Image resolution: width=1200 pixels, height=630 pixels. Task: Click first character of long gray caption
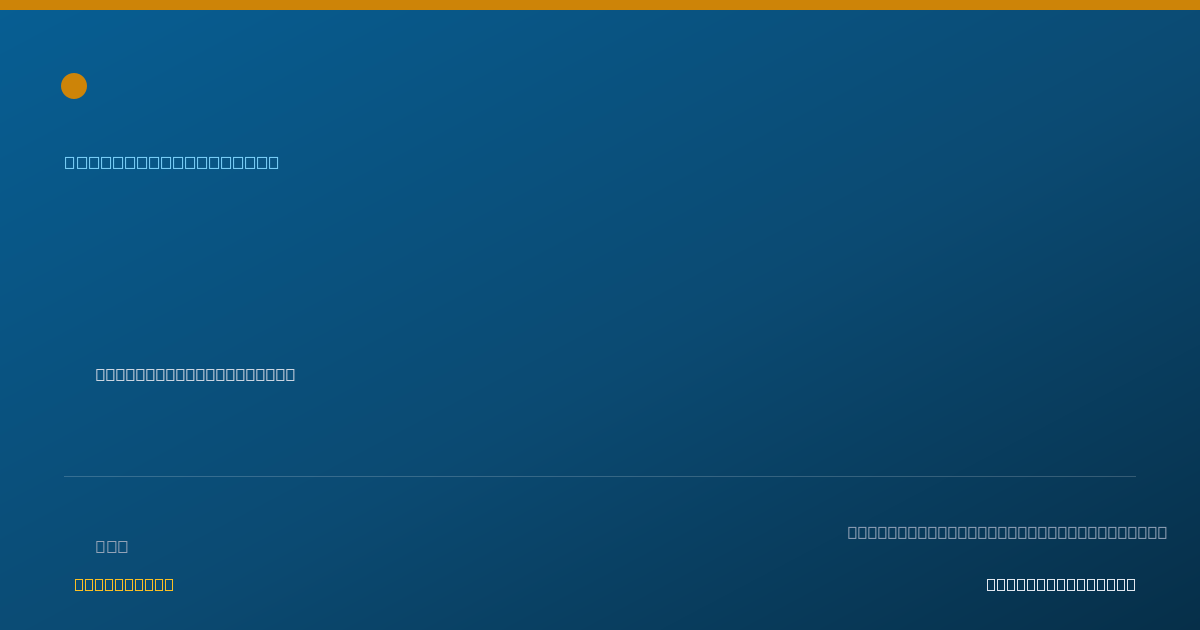853,532
